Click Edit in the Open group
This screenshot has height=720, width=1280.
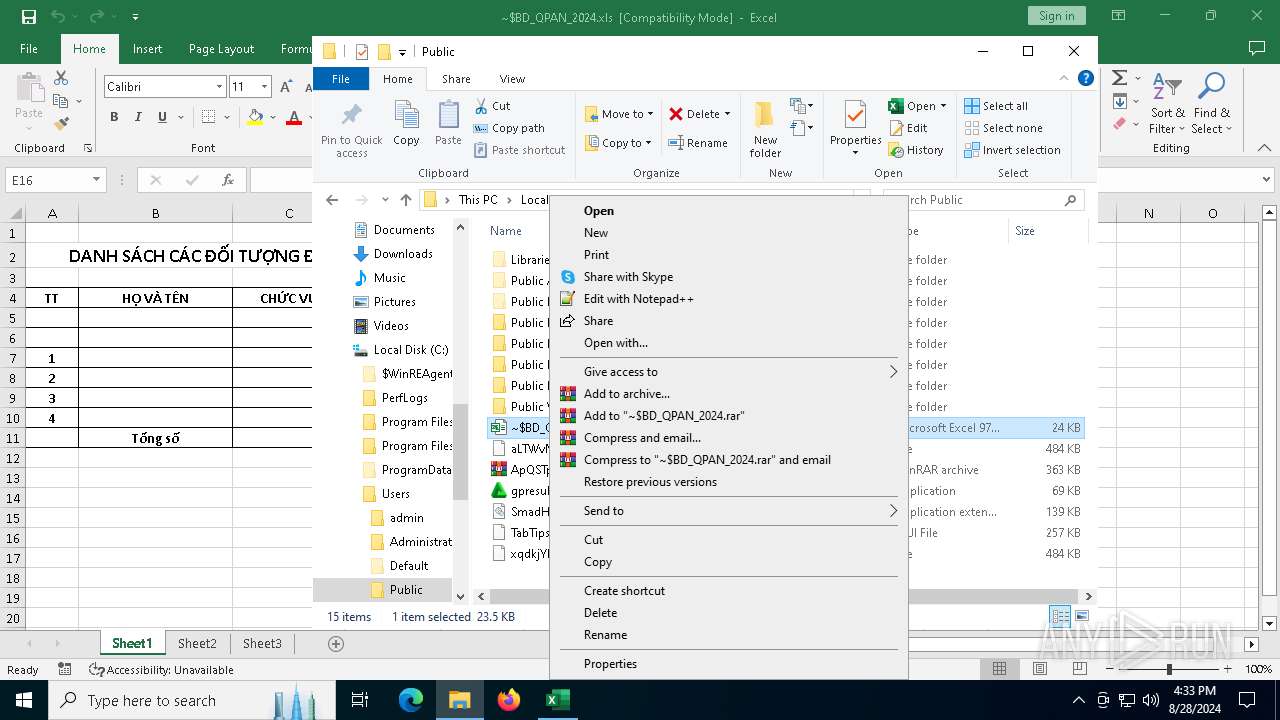click(x=908, y=128)
